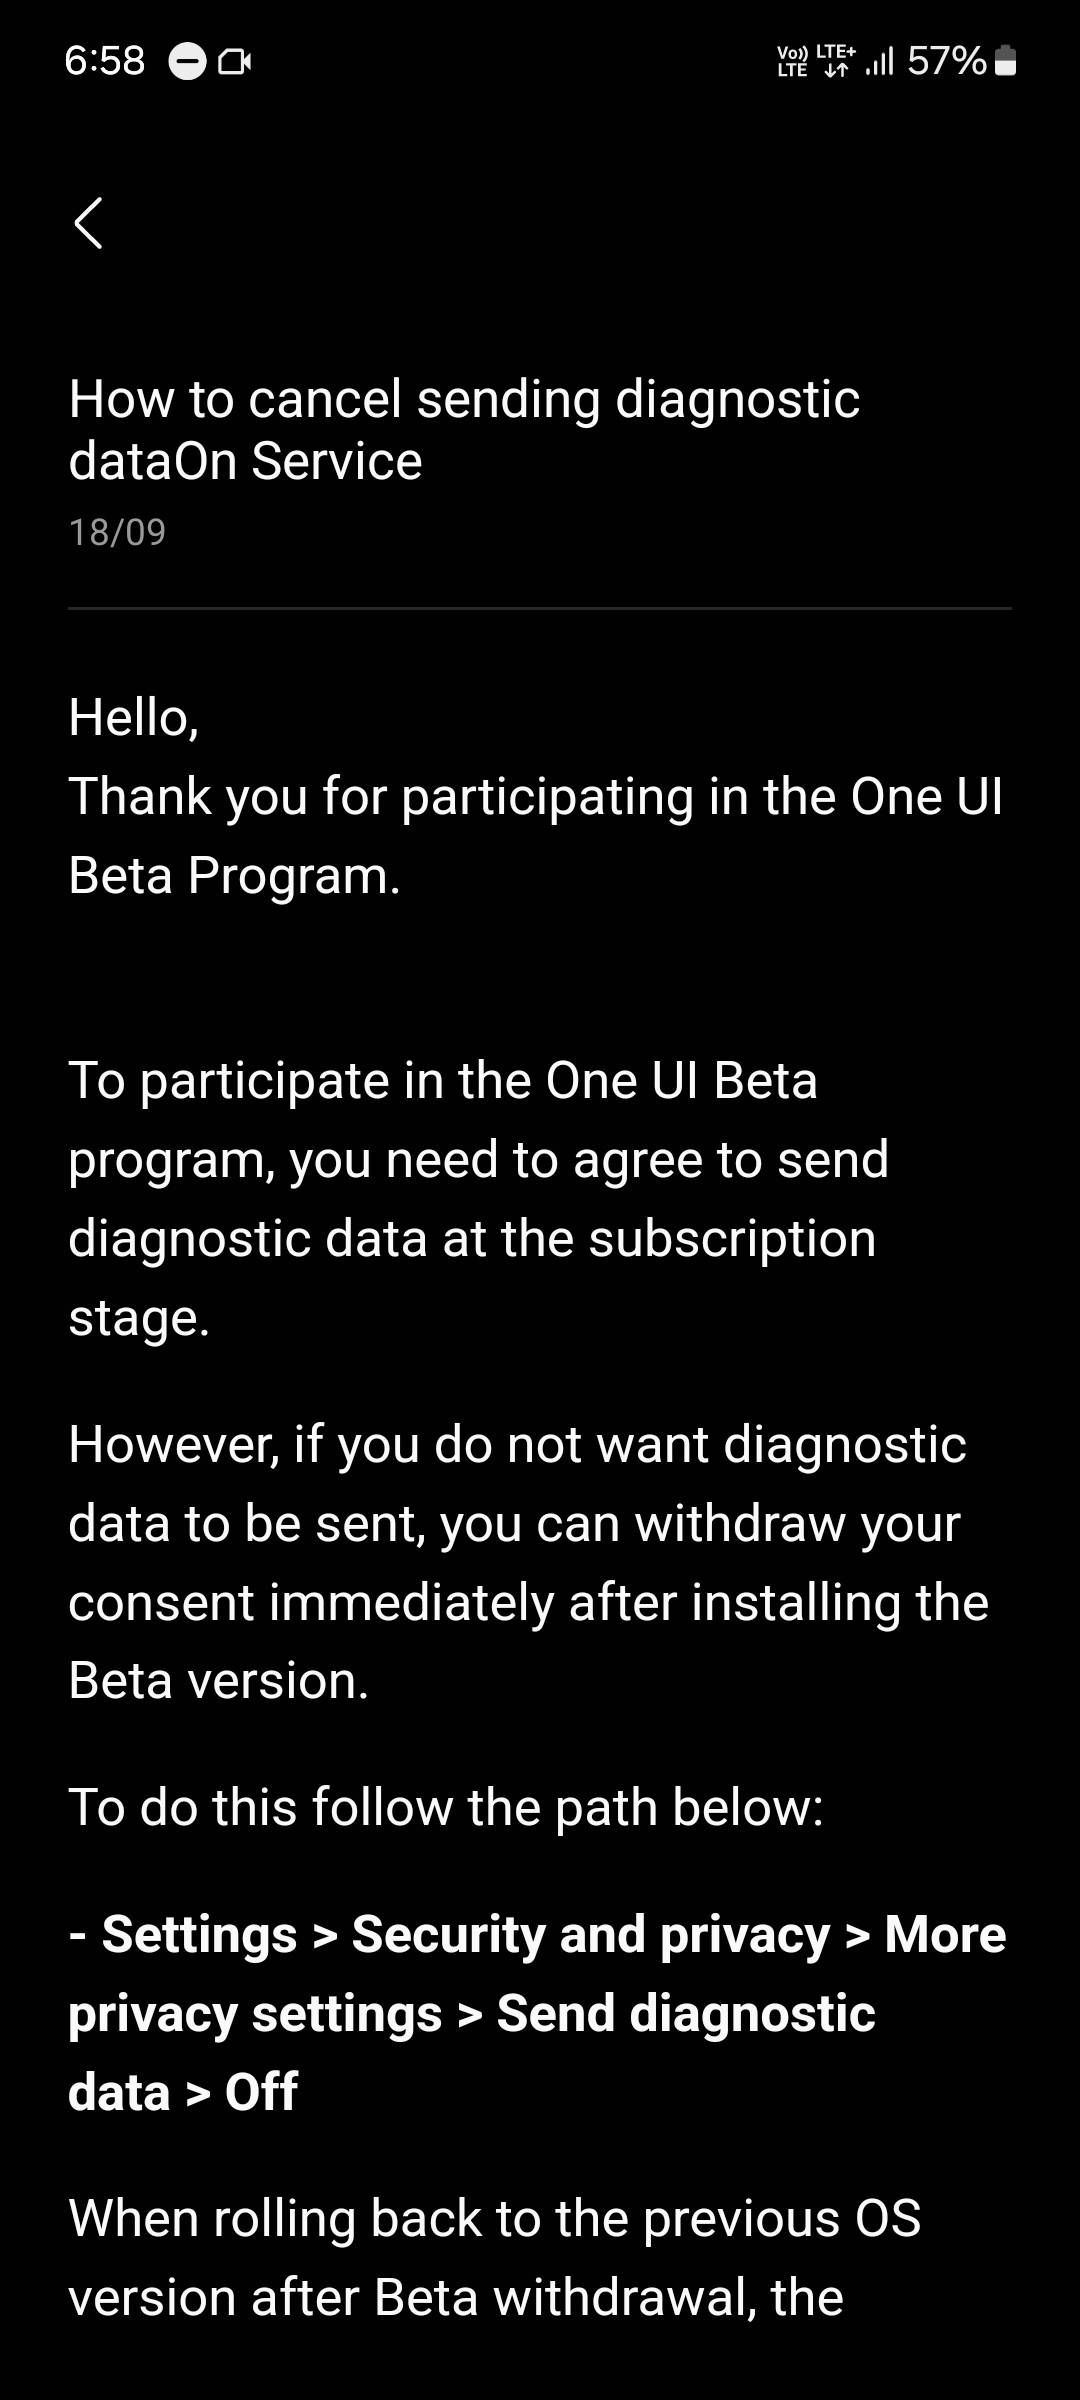Tap bold "Send diagnostic data > Off" text
The height and width of the screenshot is (2400, 1080).
coord(686,2013)
